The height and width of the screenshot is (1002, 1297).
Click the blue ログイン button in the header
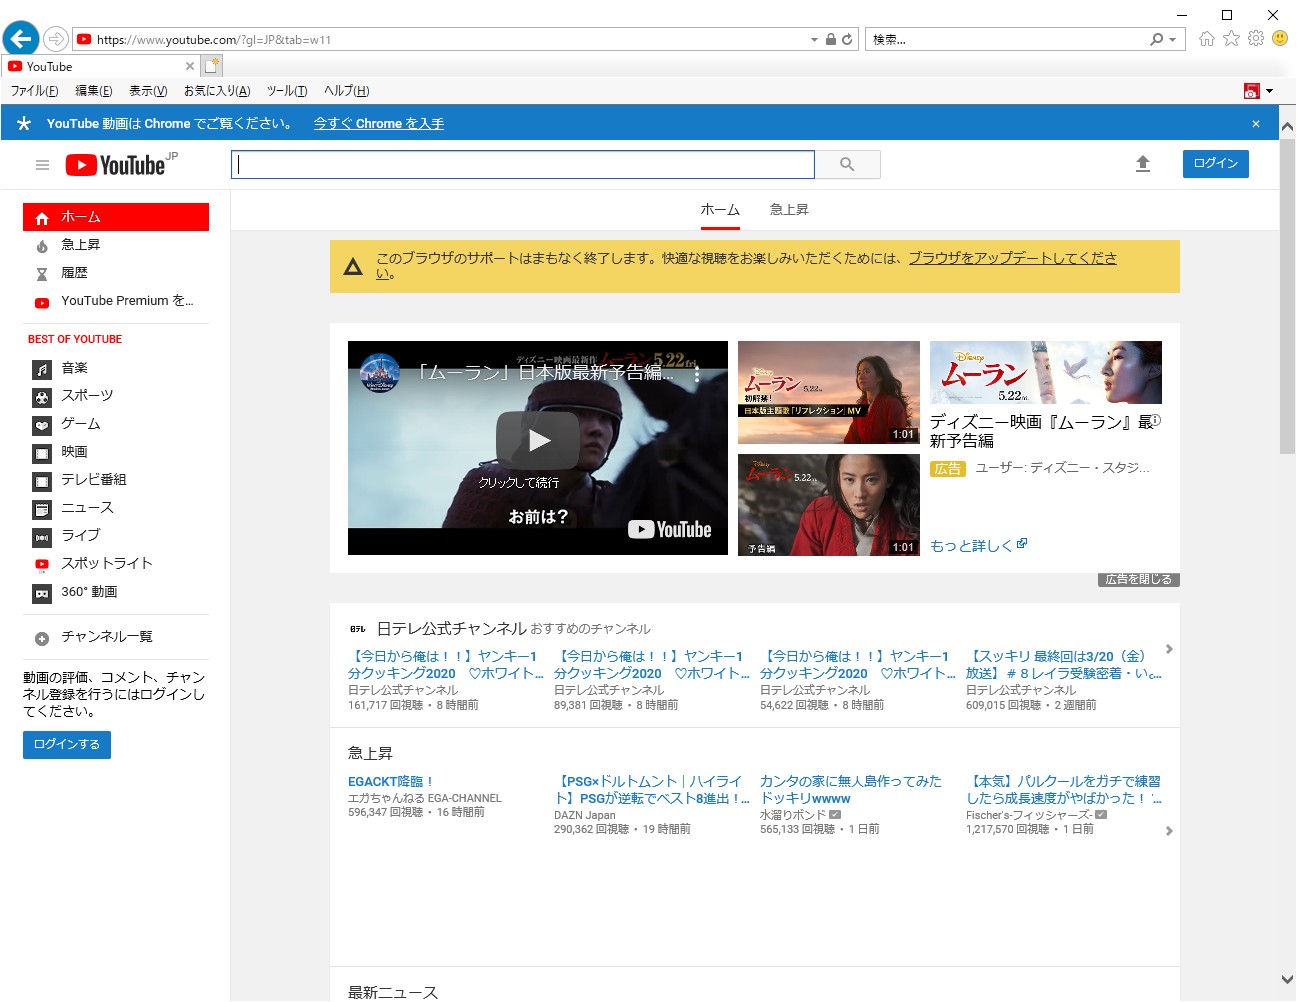1216,164
